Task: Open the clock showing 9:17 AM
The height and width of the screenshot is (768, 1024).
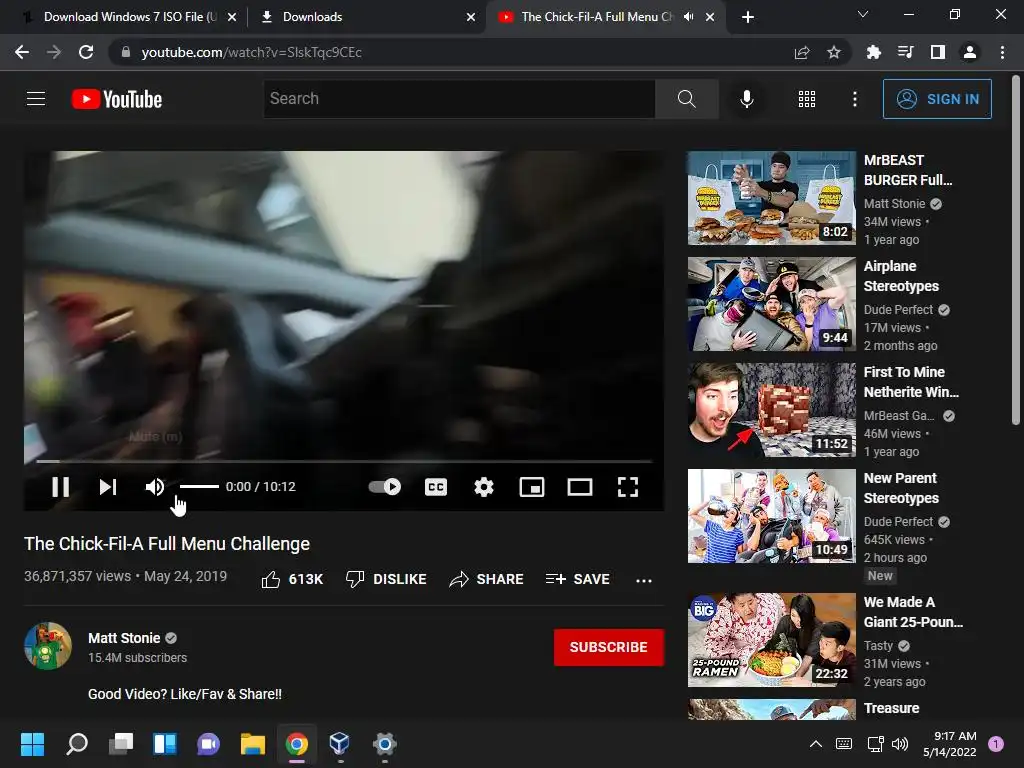Action: coord(950,744)
